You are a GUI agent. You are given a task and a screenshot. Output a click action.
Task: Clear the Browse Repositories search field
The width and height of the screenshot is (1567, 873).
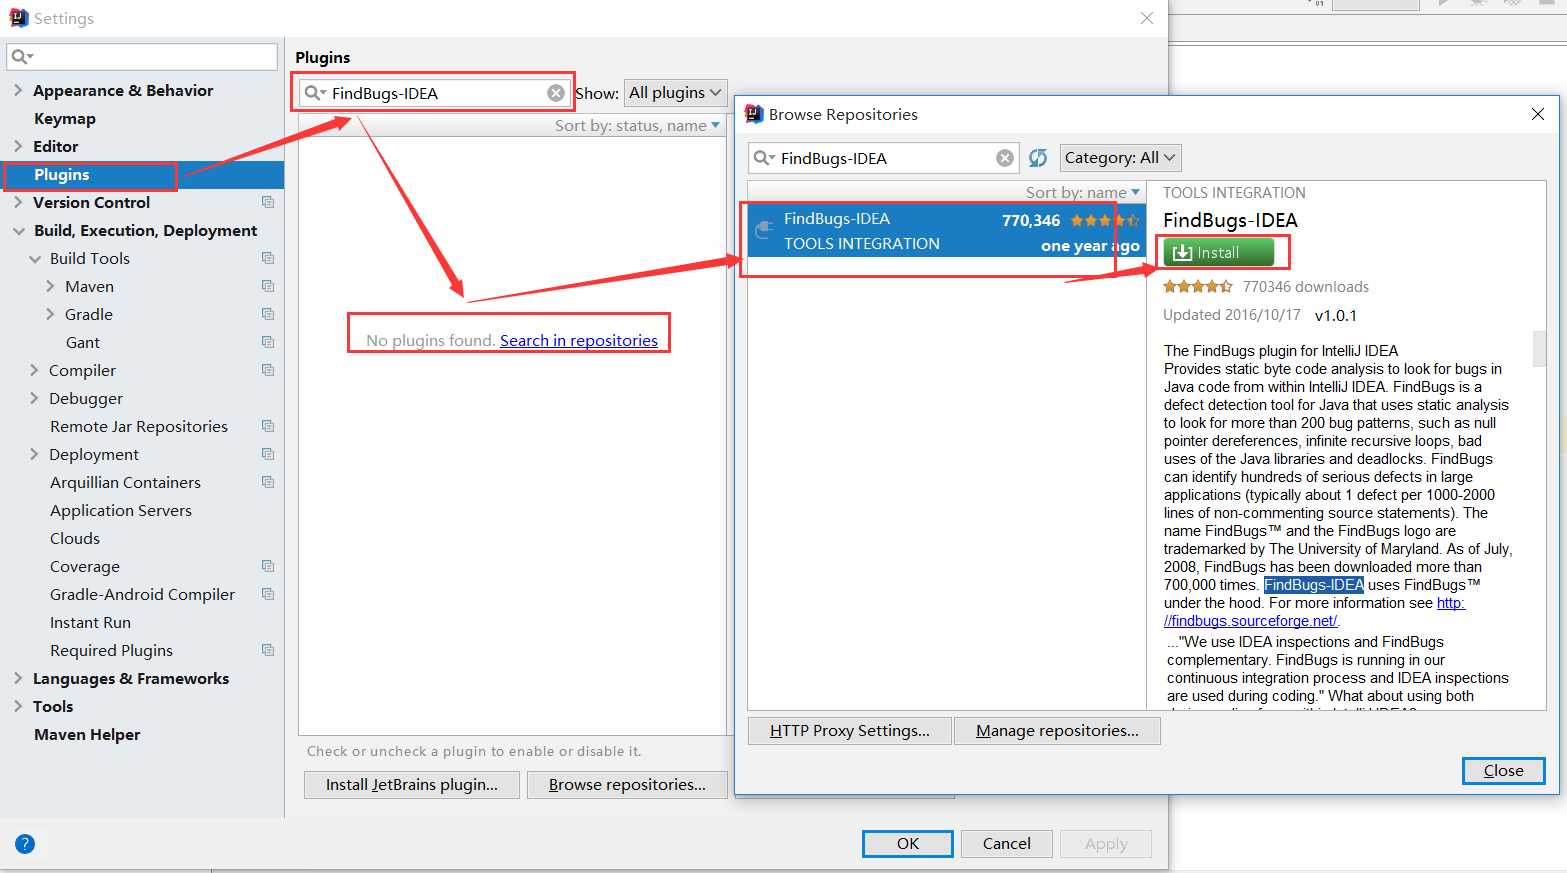[1005, 158]
